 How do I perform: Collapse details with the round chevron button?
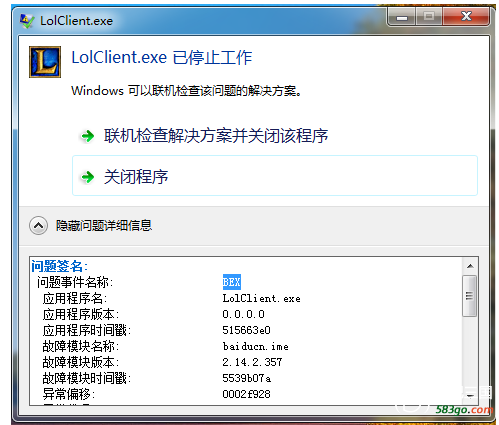pos(38,226)
